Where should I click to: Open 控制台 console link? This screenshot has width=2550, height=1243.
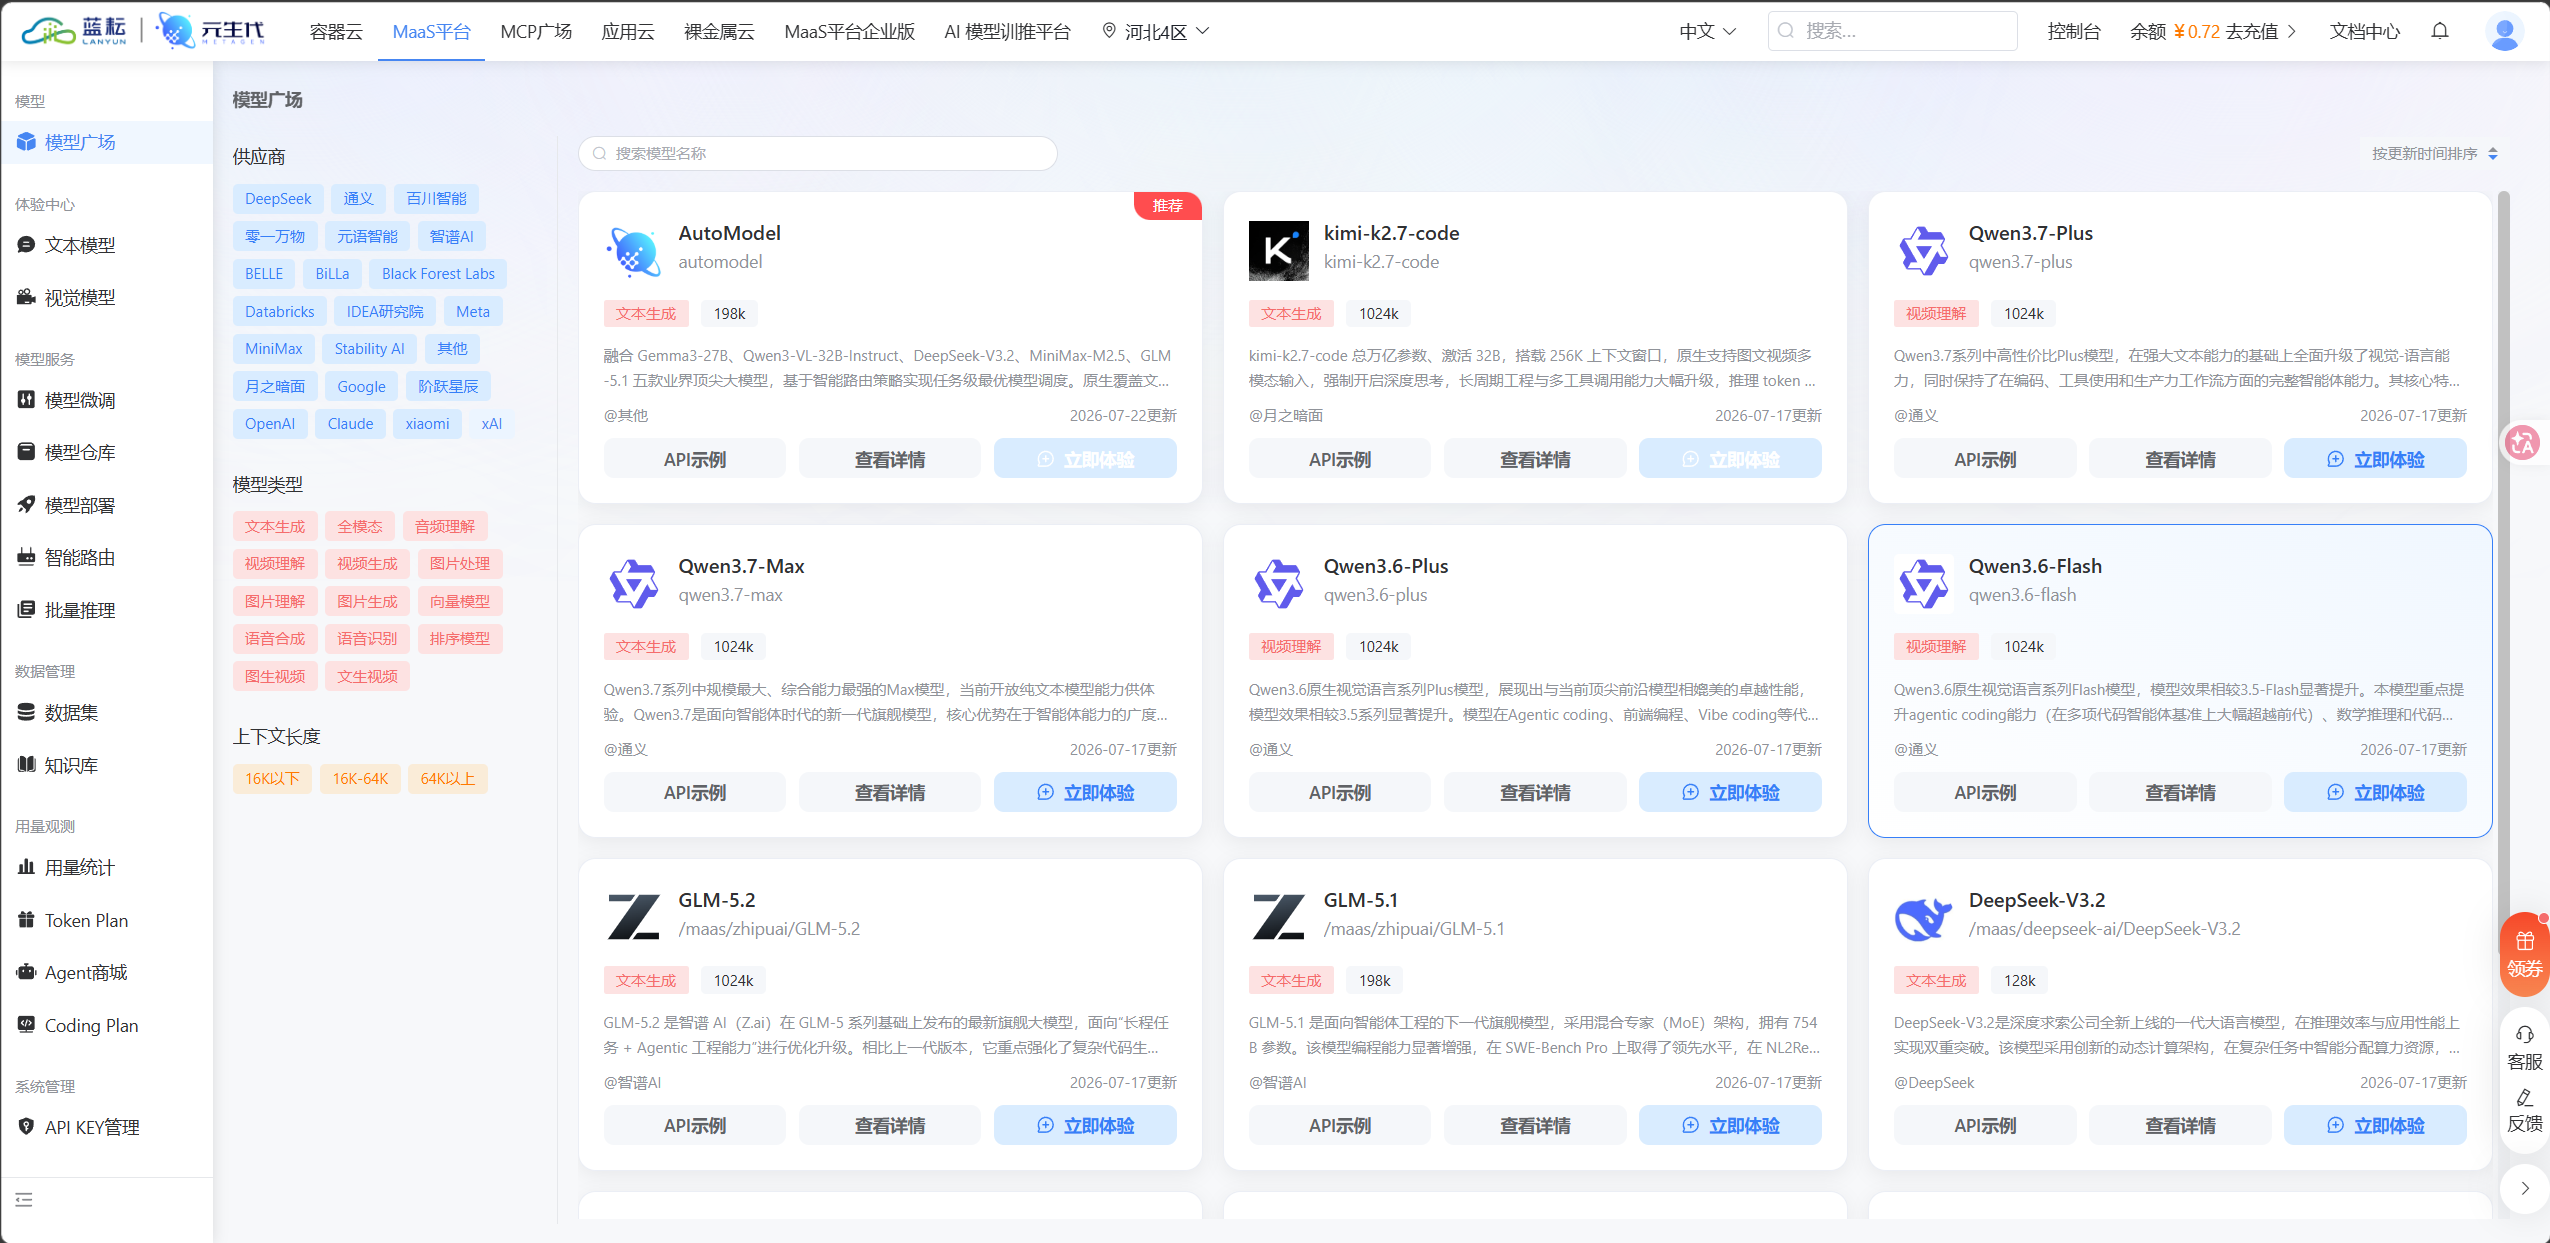[x=2074, y=31]
